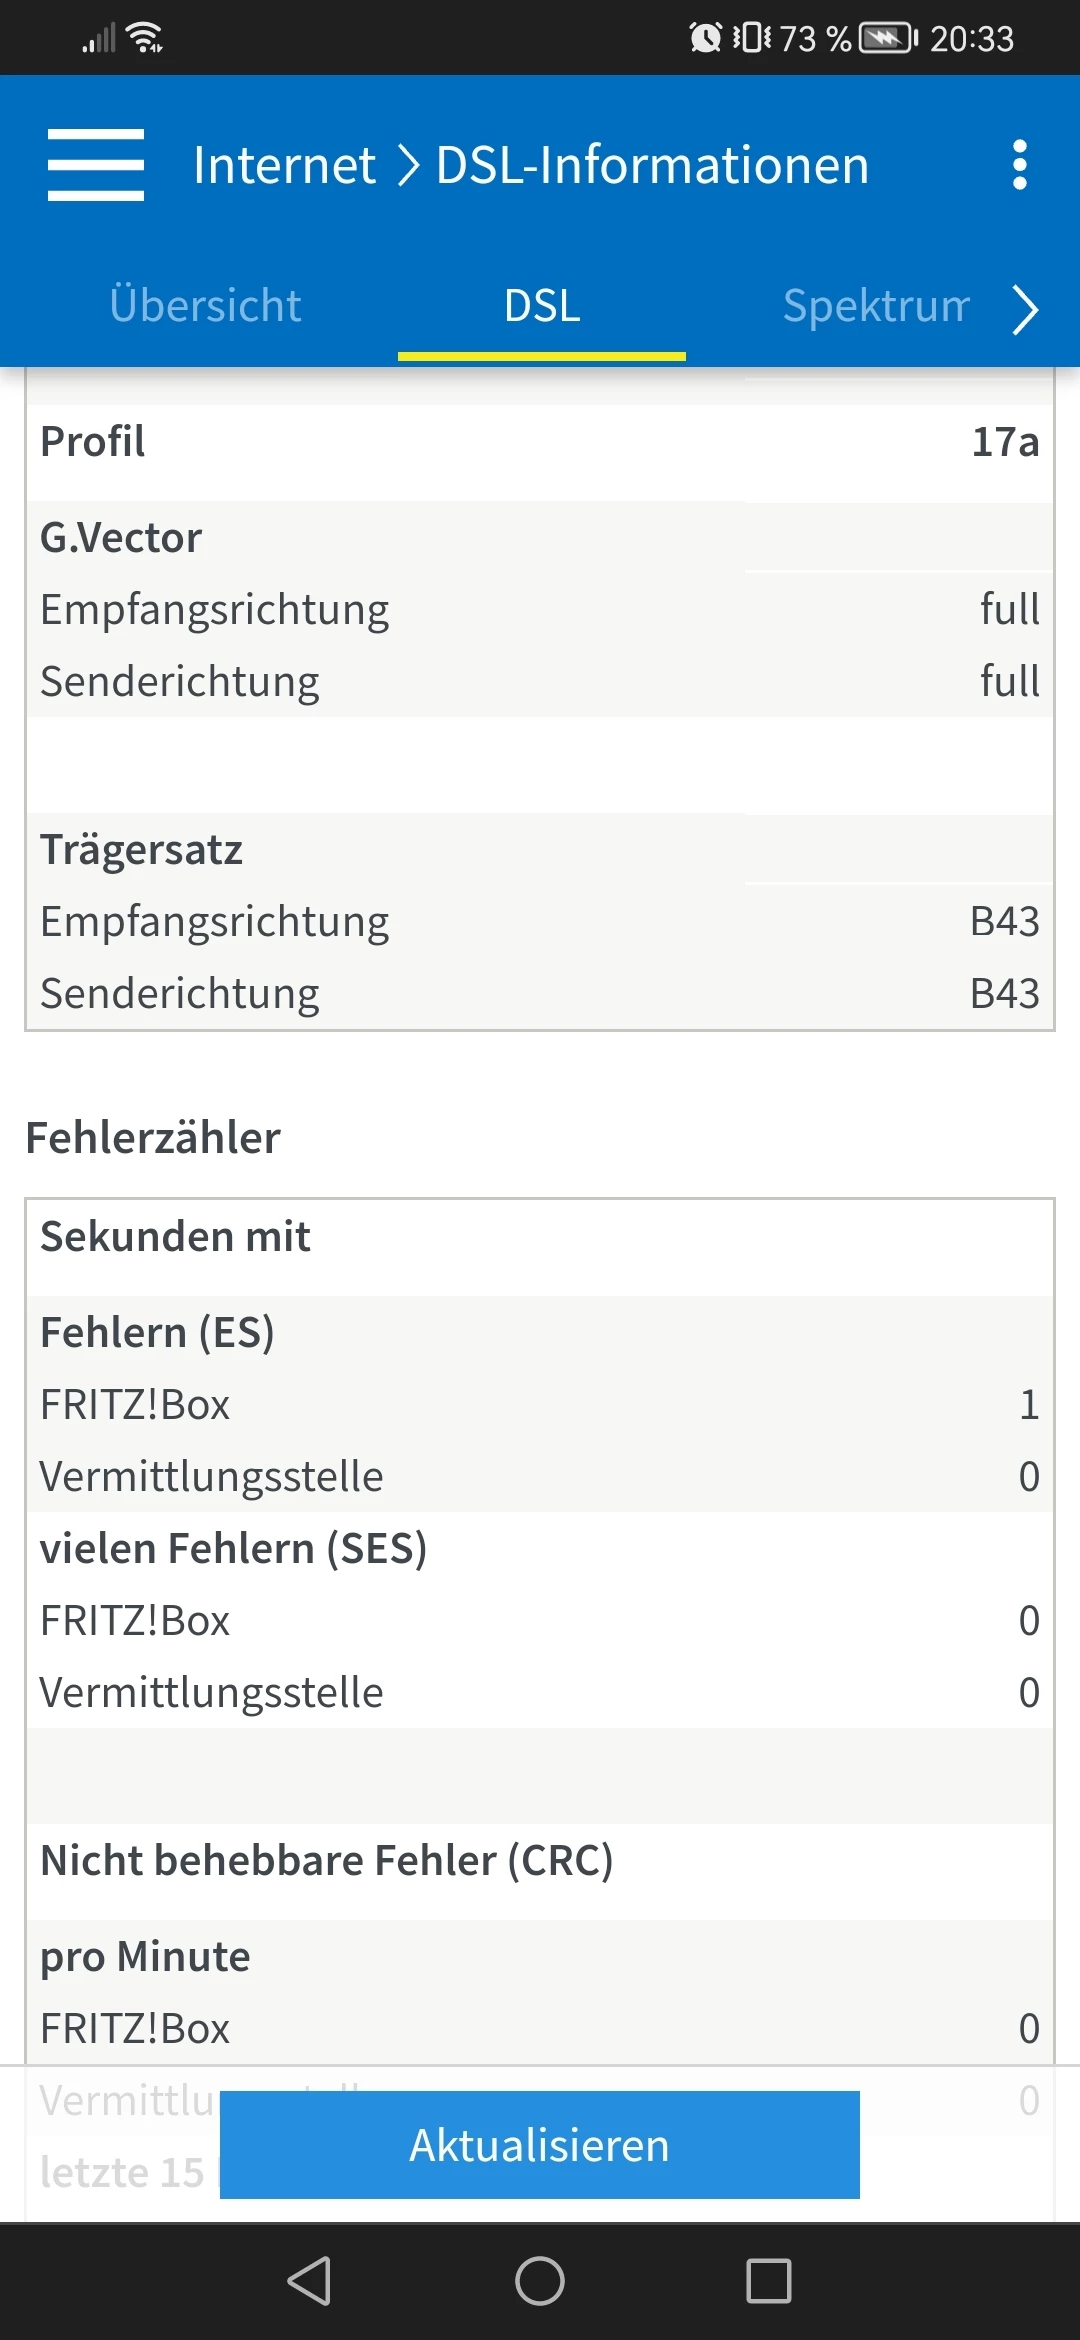1080x2340 pixels.
Task: Open the hamburger navigation menu
Action: [96, 165]
